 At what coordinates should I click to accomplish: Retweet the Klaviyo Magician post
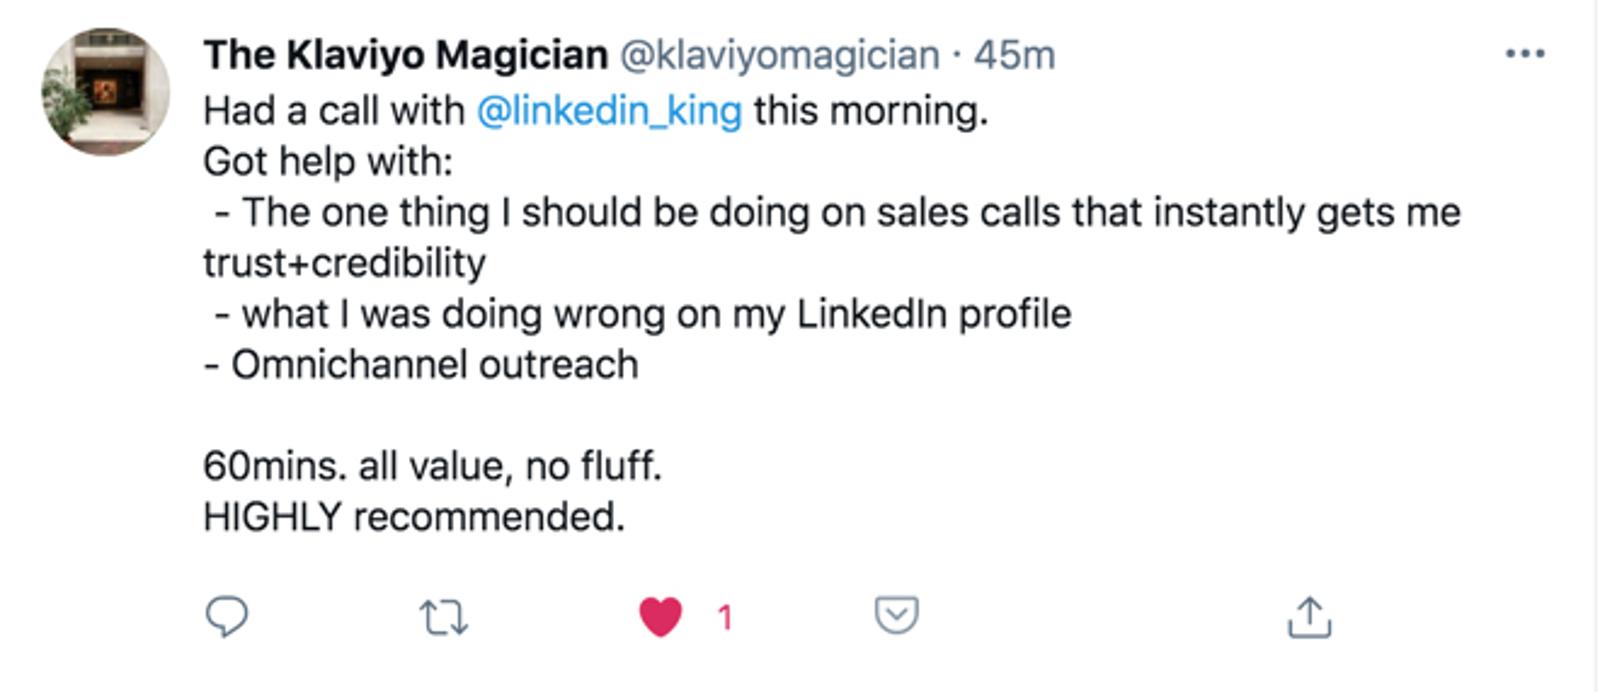click(443, 617)
